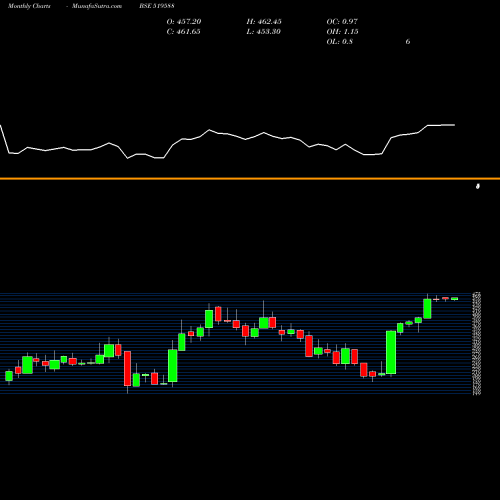Click the OC: 0.97 value
This screenshot has height=500, width=500.
click(342, 22)
